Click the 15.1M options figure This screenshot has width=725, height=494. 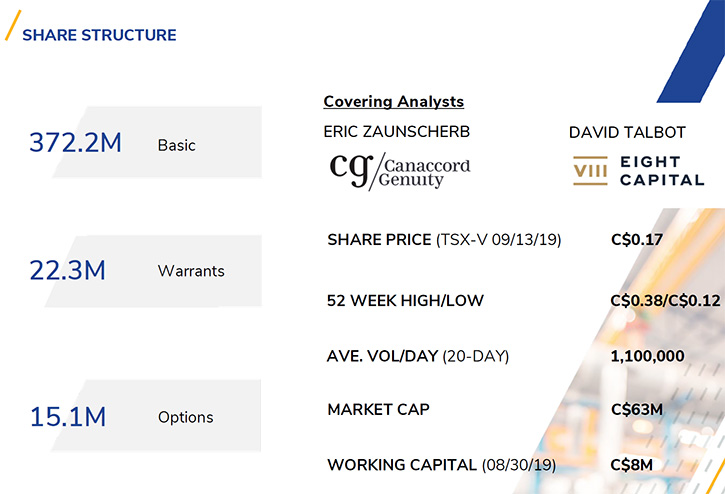pos(68,416)
